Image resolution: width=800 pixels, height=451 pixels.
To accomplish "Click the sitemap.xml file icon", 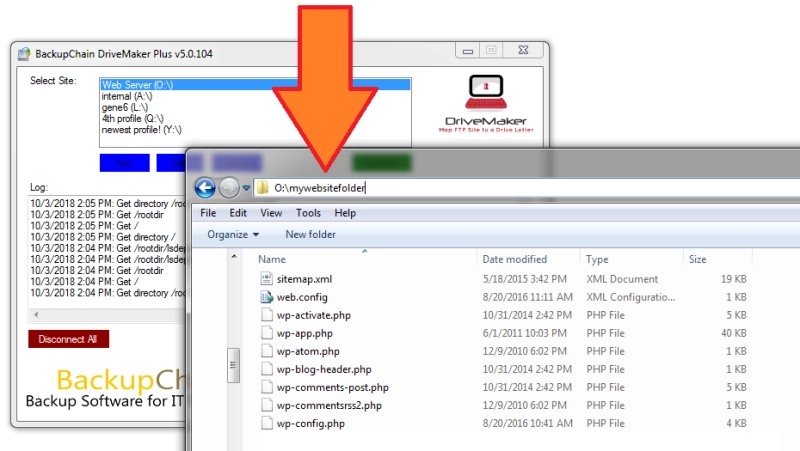I will click(266, 279).
